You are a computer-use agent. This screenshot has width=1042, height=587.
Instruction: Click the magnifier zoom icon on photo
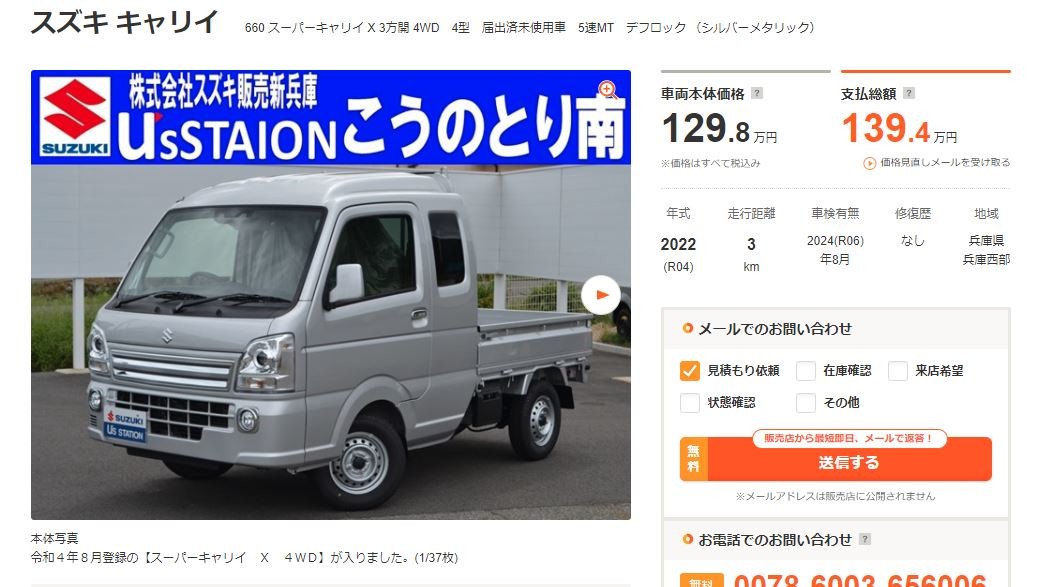tap(607, 90)
